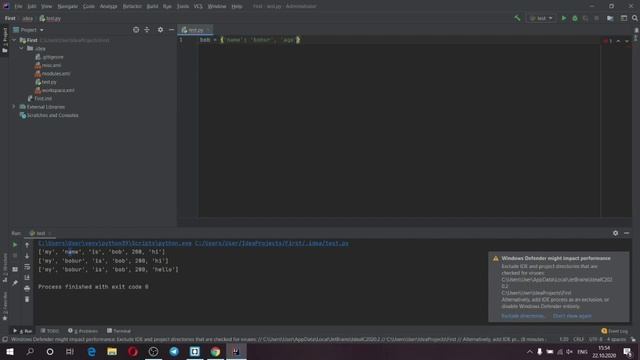This screenshot has height=360, width=640.
Task: Click the Run with Coverage icon
Action: click(585, 18)
